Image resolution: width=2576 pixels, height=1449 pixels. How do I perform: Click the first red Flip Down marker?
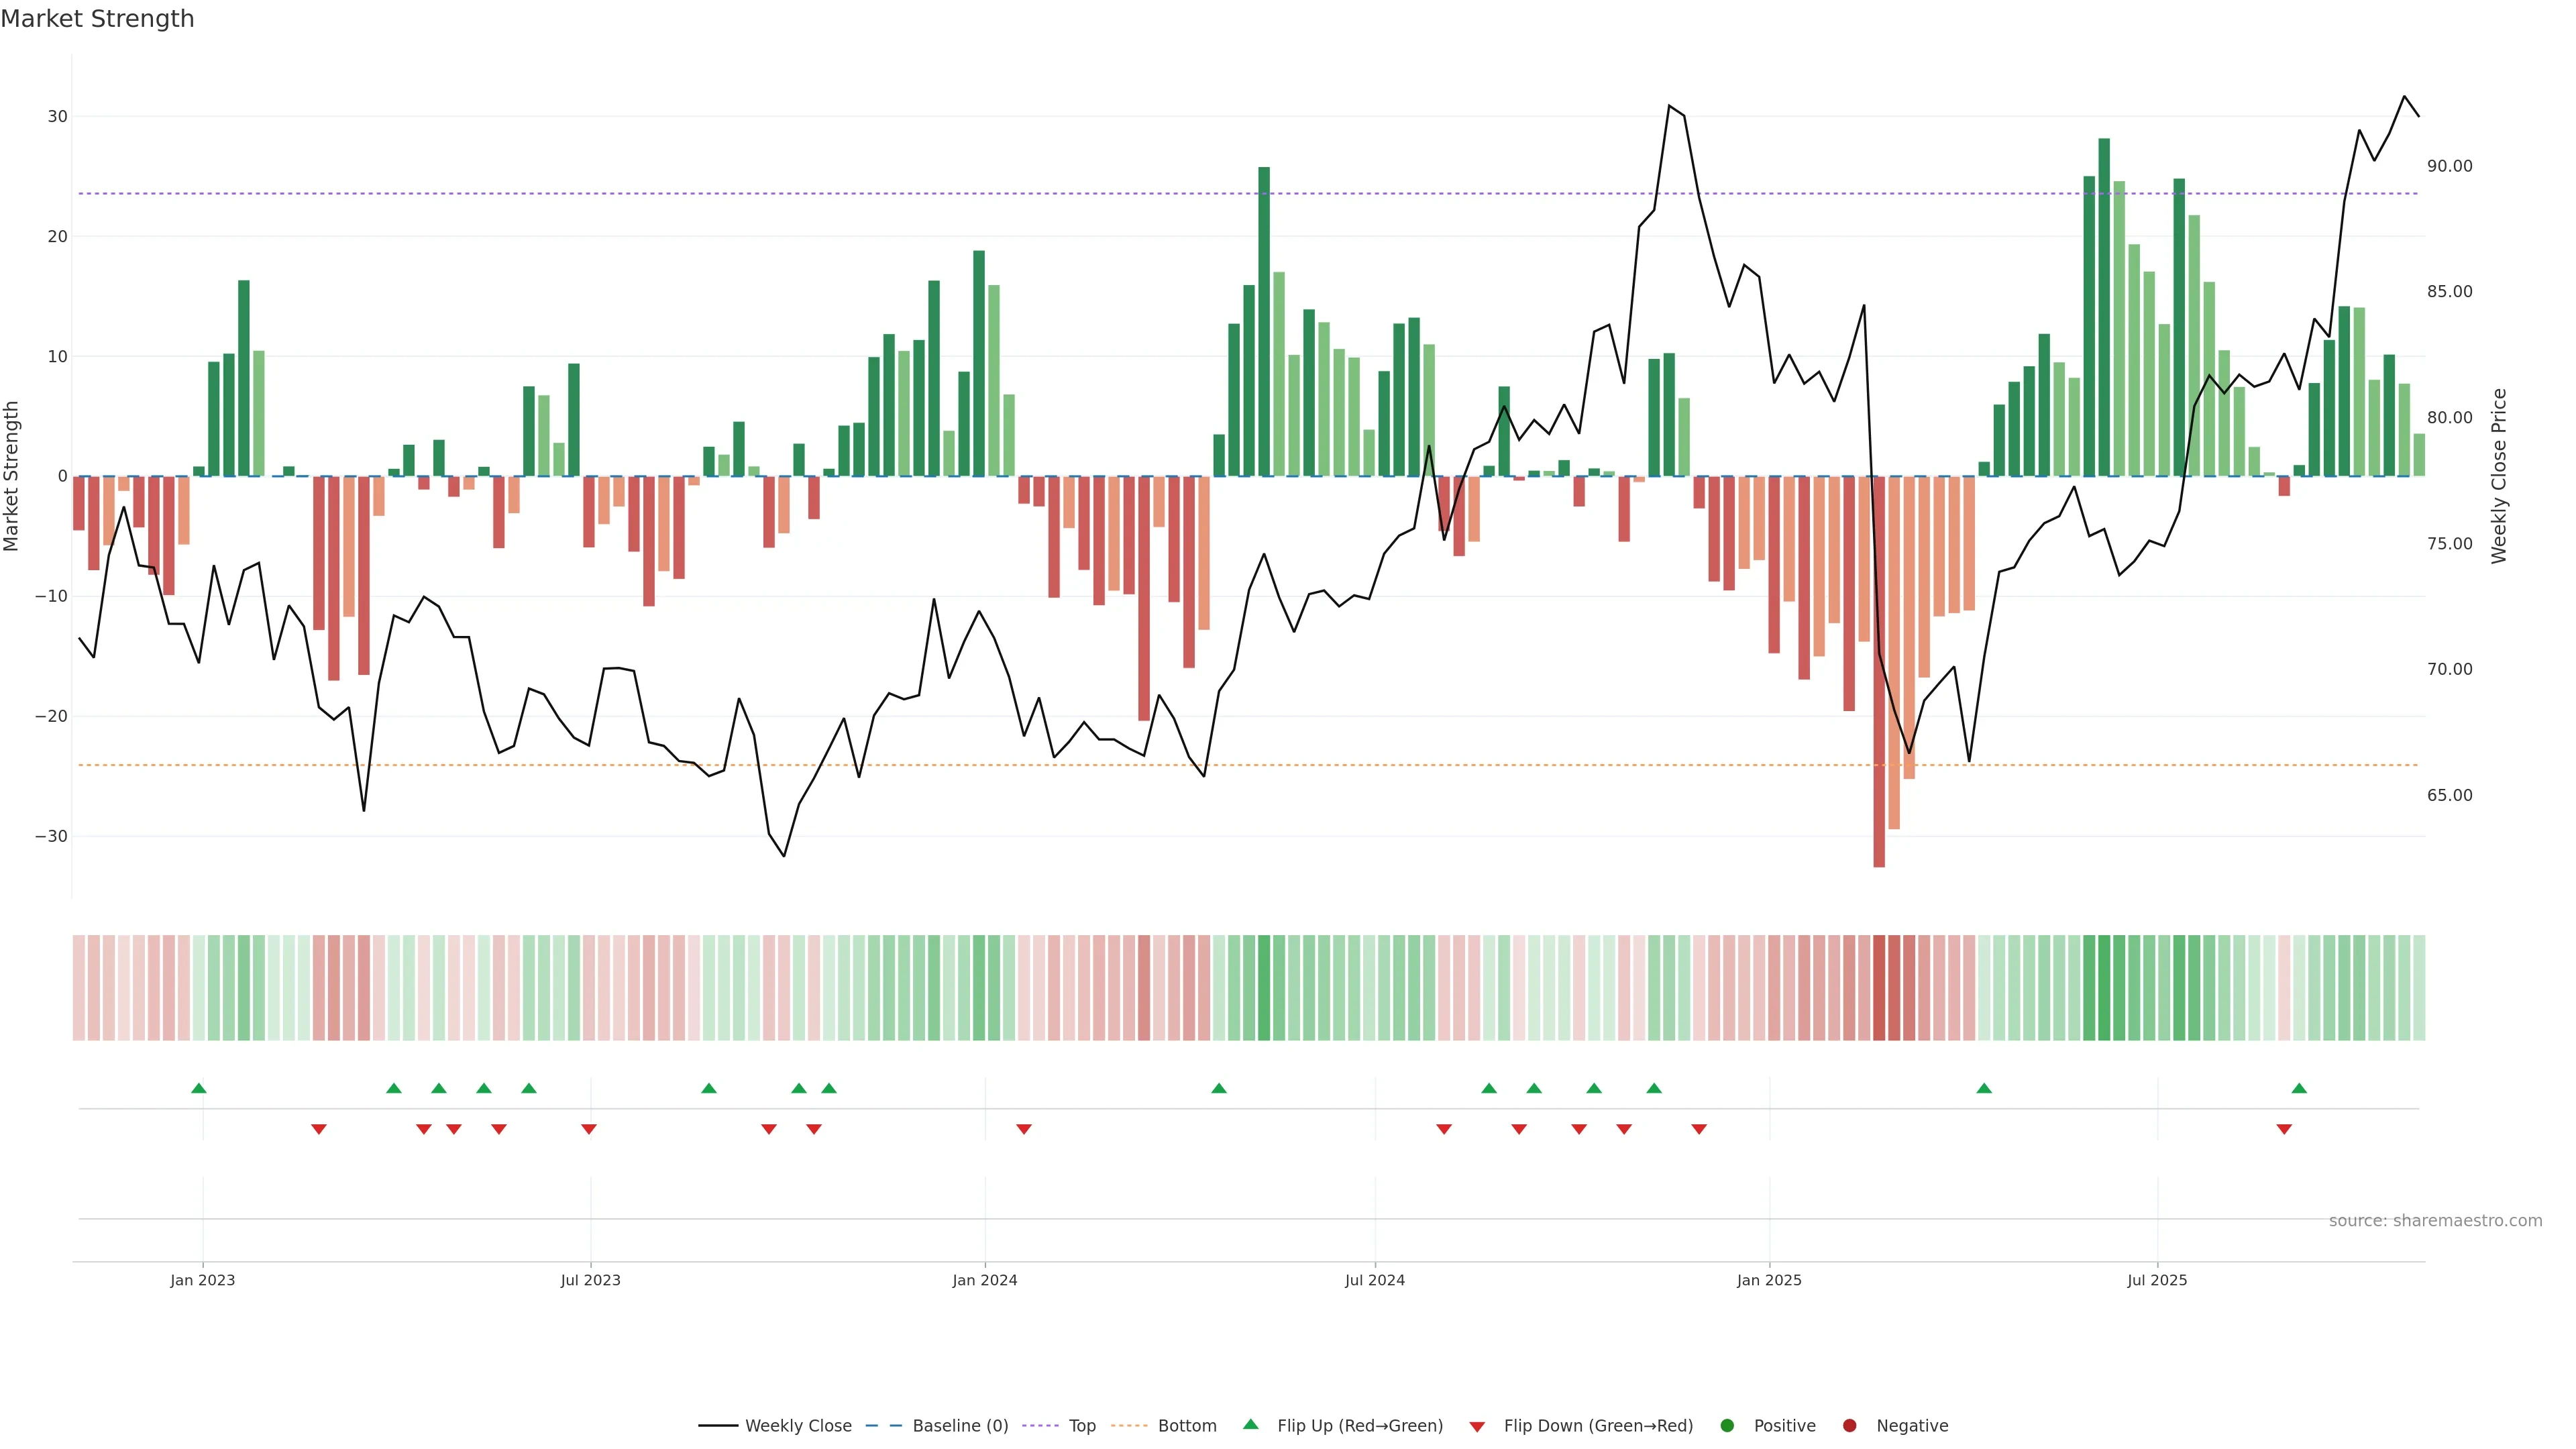(319, 1129)
